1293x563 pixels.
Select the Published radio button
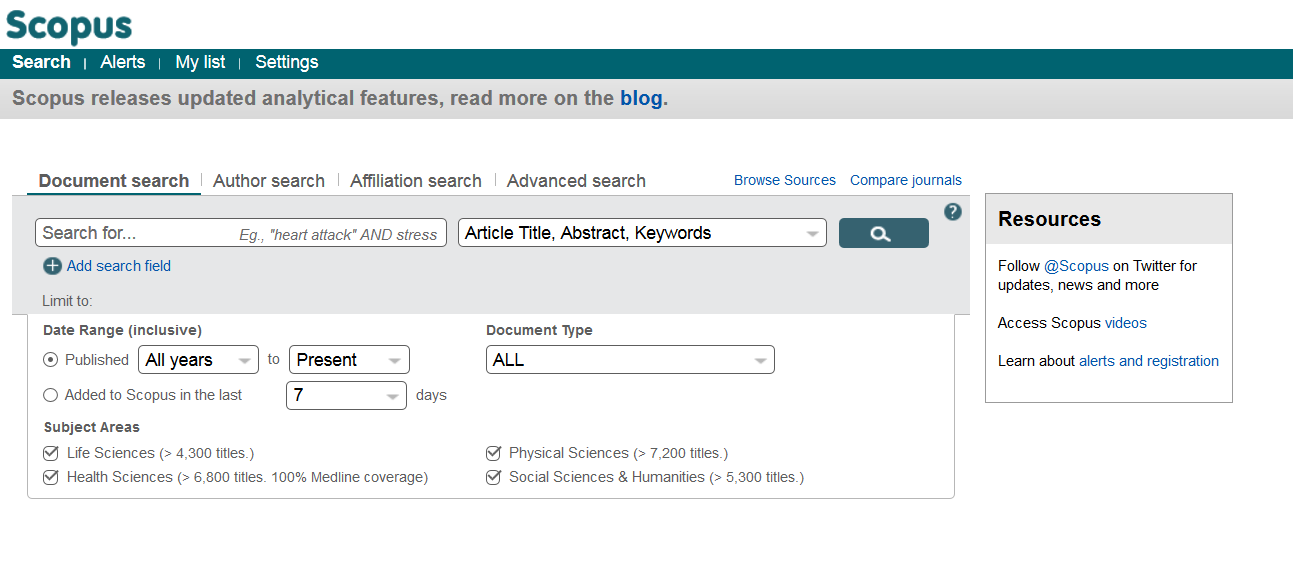tap(51, 360)
